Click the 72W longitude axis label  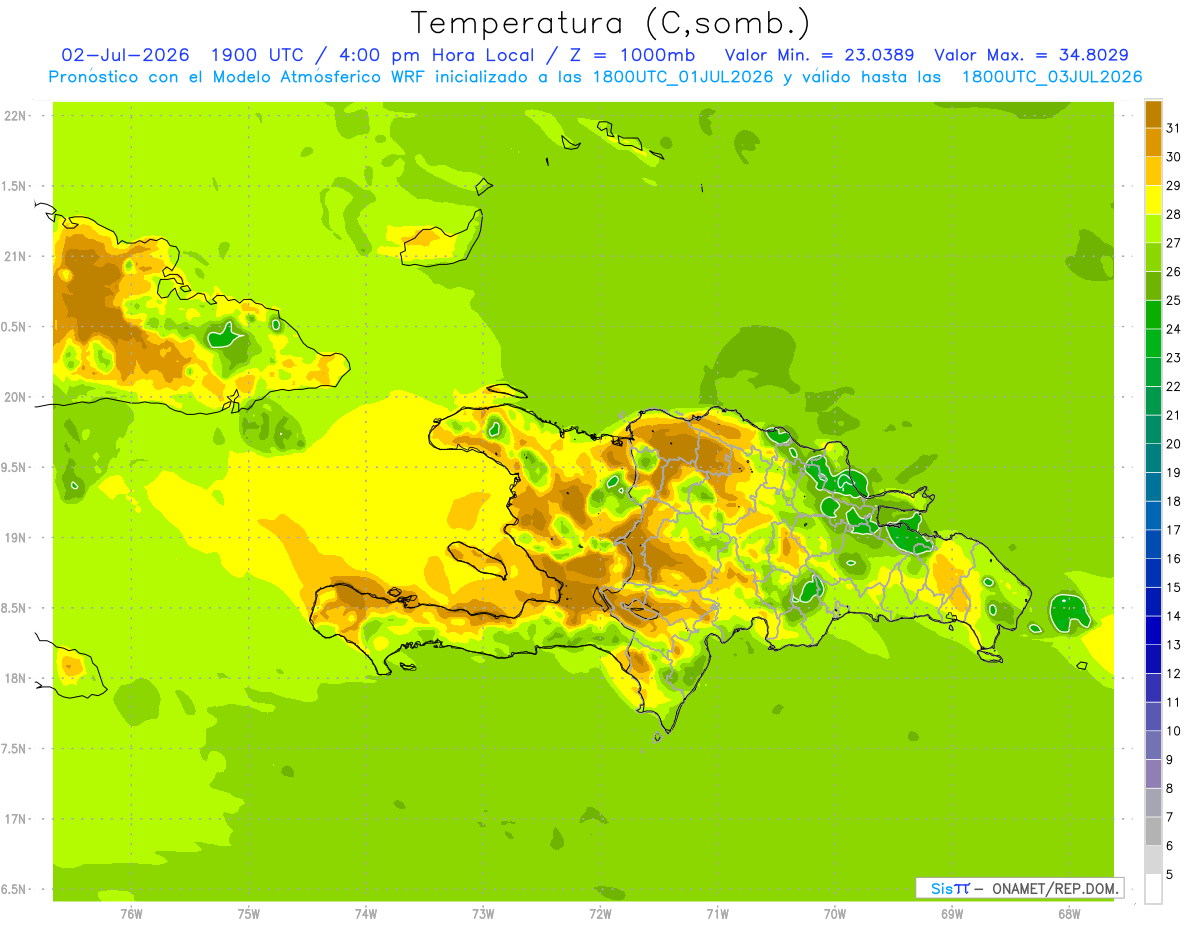coord(600,913)
